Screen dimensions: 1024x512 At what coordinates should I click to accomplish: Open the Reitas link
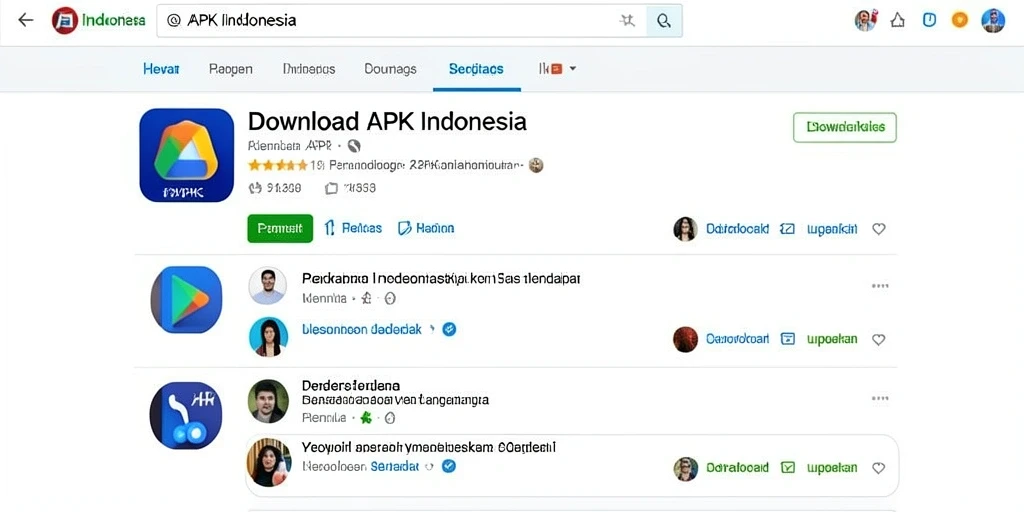click(x=353, y=228)
